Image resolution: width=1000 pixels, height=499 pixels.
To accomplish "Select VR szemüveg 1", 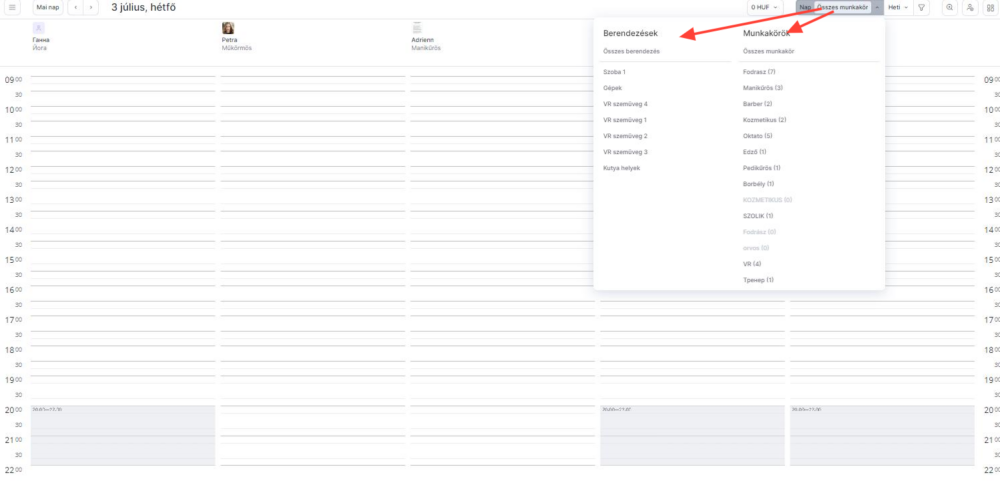I will (625, 120).
